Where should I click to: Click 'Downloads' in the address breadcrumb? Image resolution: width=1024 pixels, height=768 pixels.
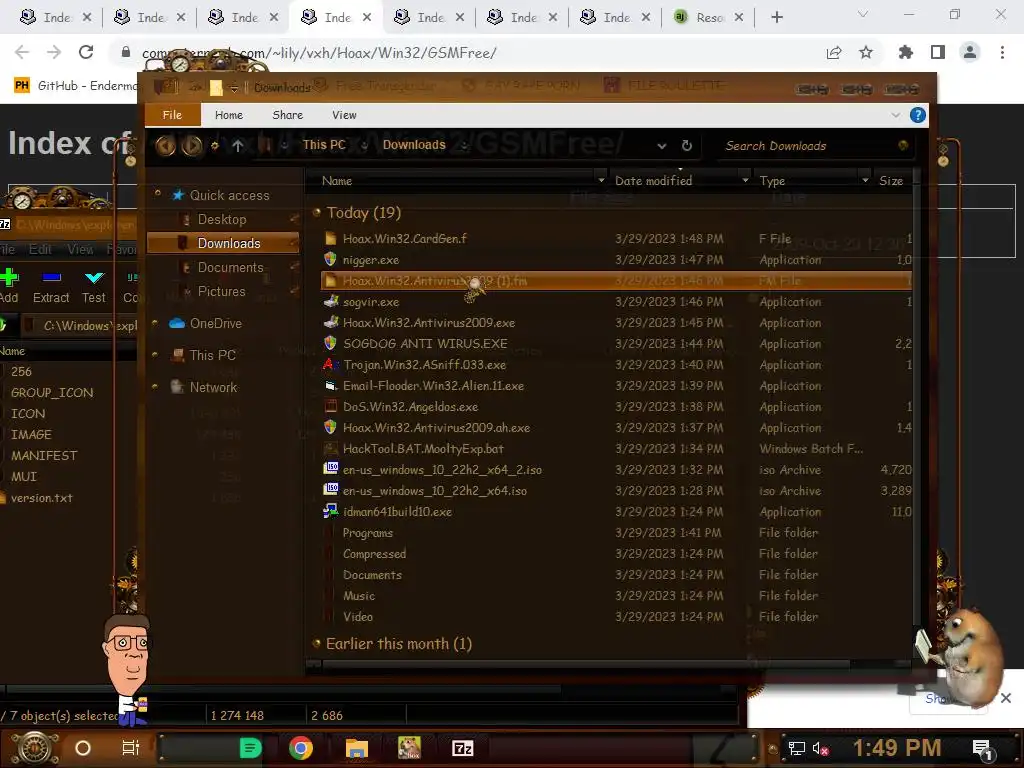[x=414, y=145]
